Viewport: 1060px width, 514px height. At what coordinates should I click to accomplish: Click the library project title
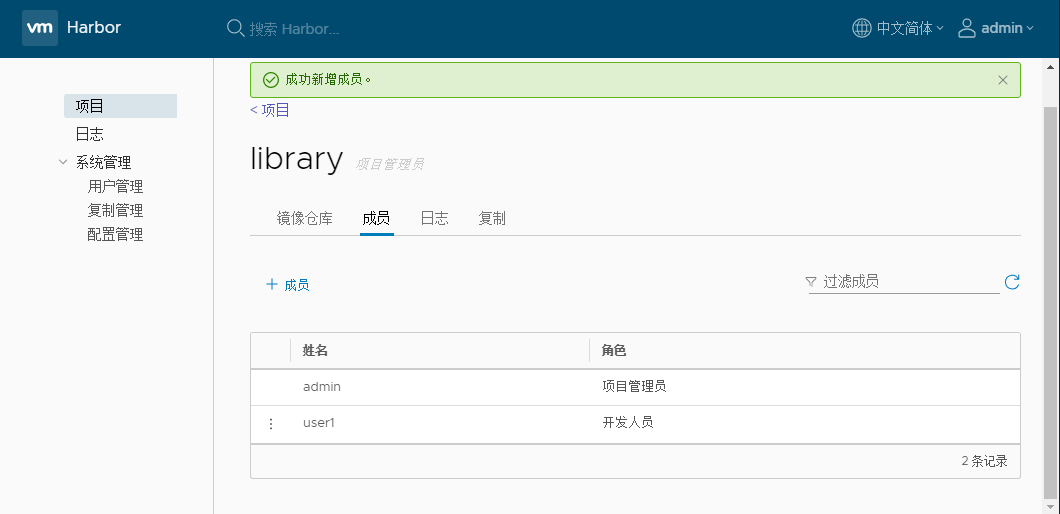point(297,159)
